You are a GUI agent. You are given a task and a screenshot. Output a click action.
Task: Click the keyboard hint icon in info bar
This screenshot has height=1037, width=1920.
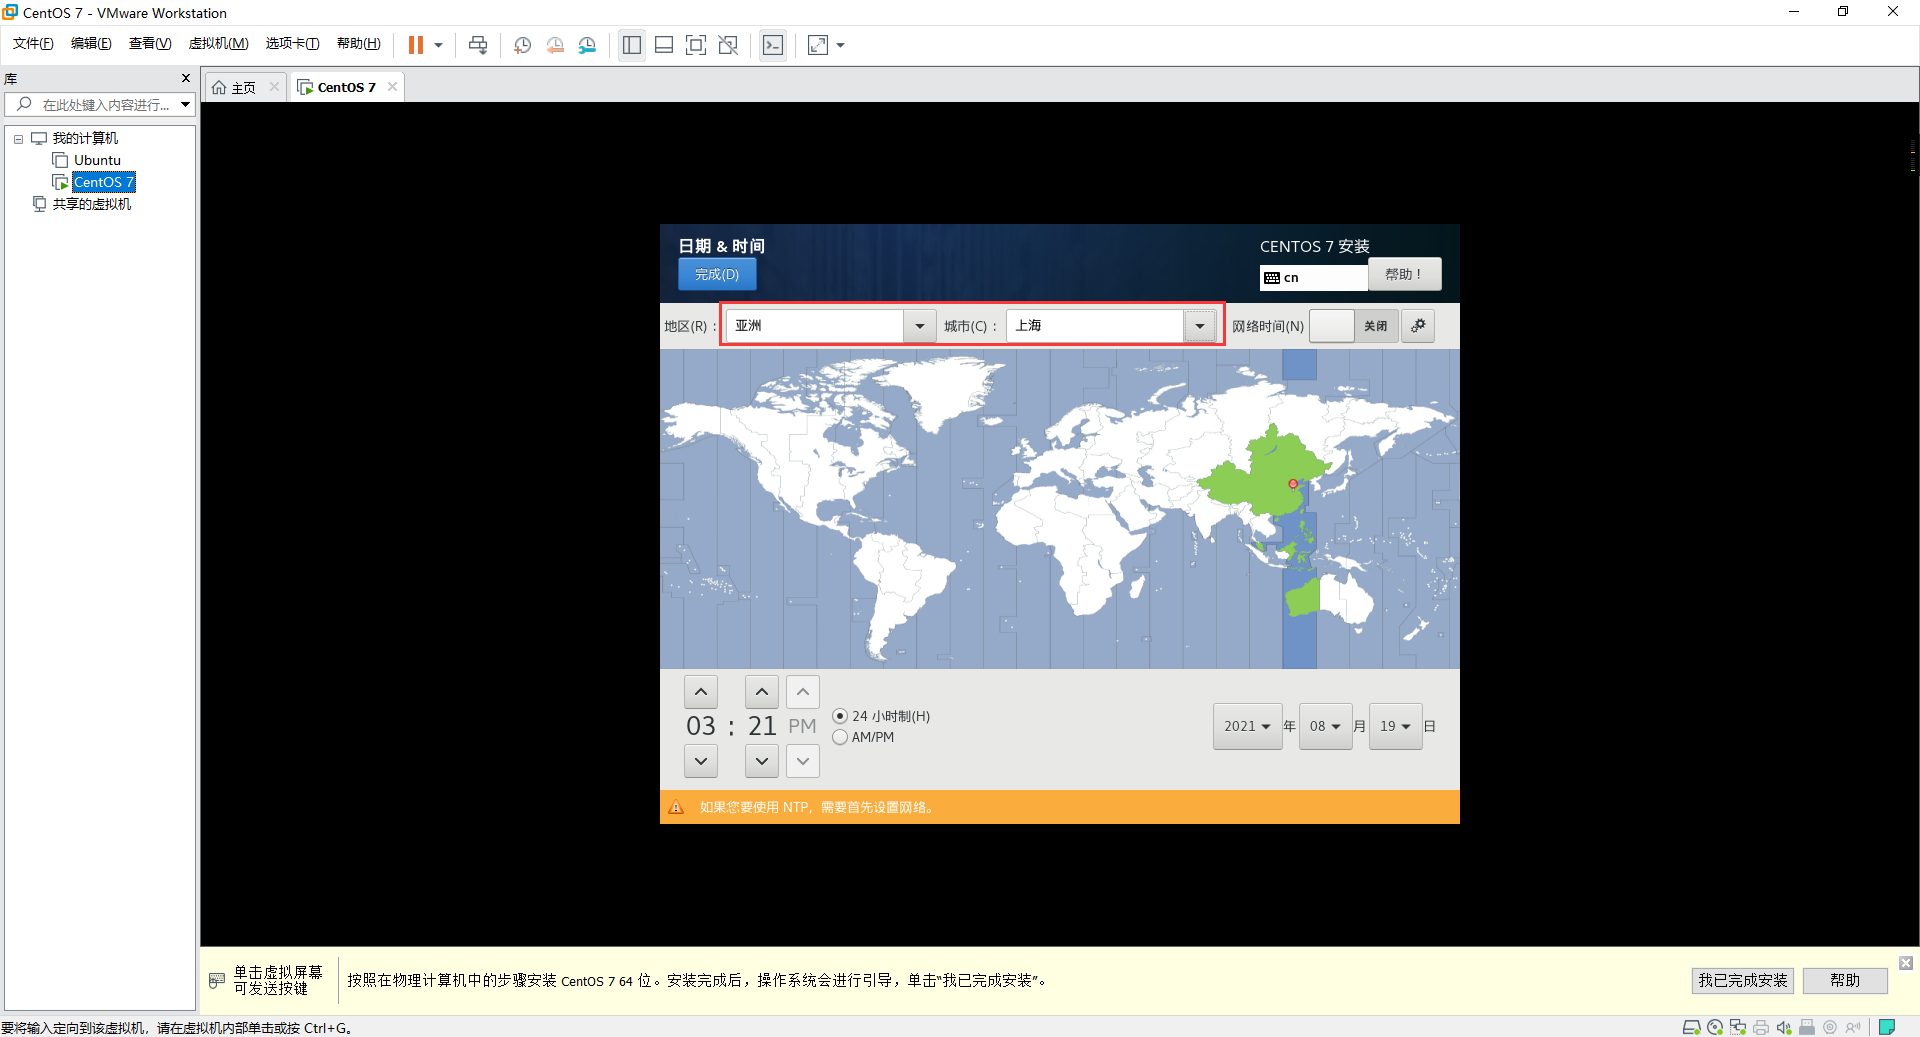(x=217, y=980)
